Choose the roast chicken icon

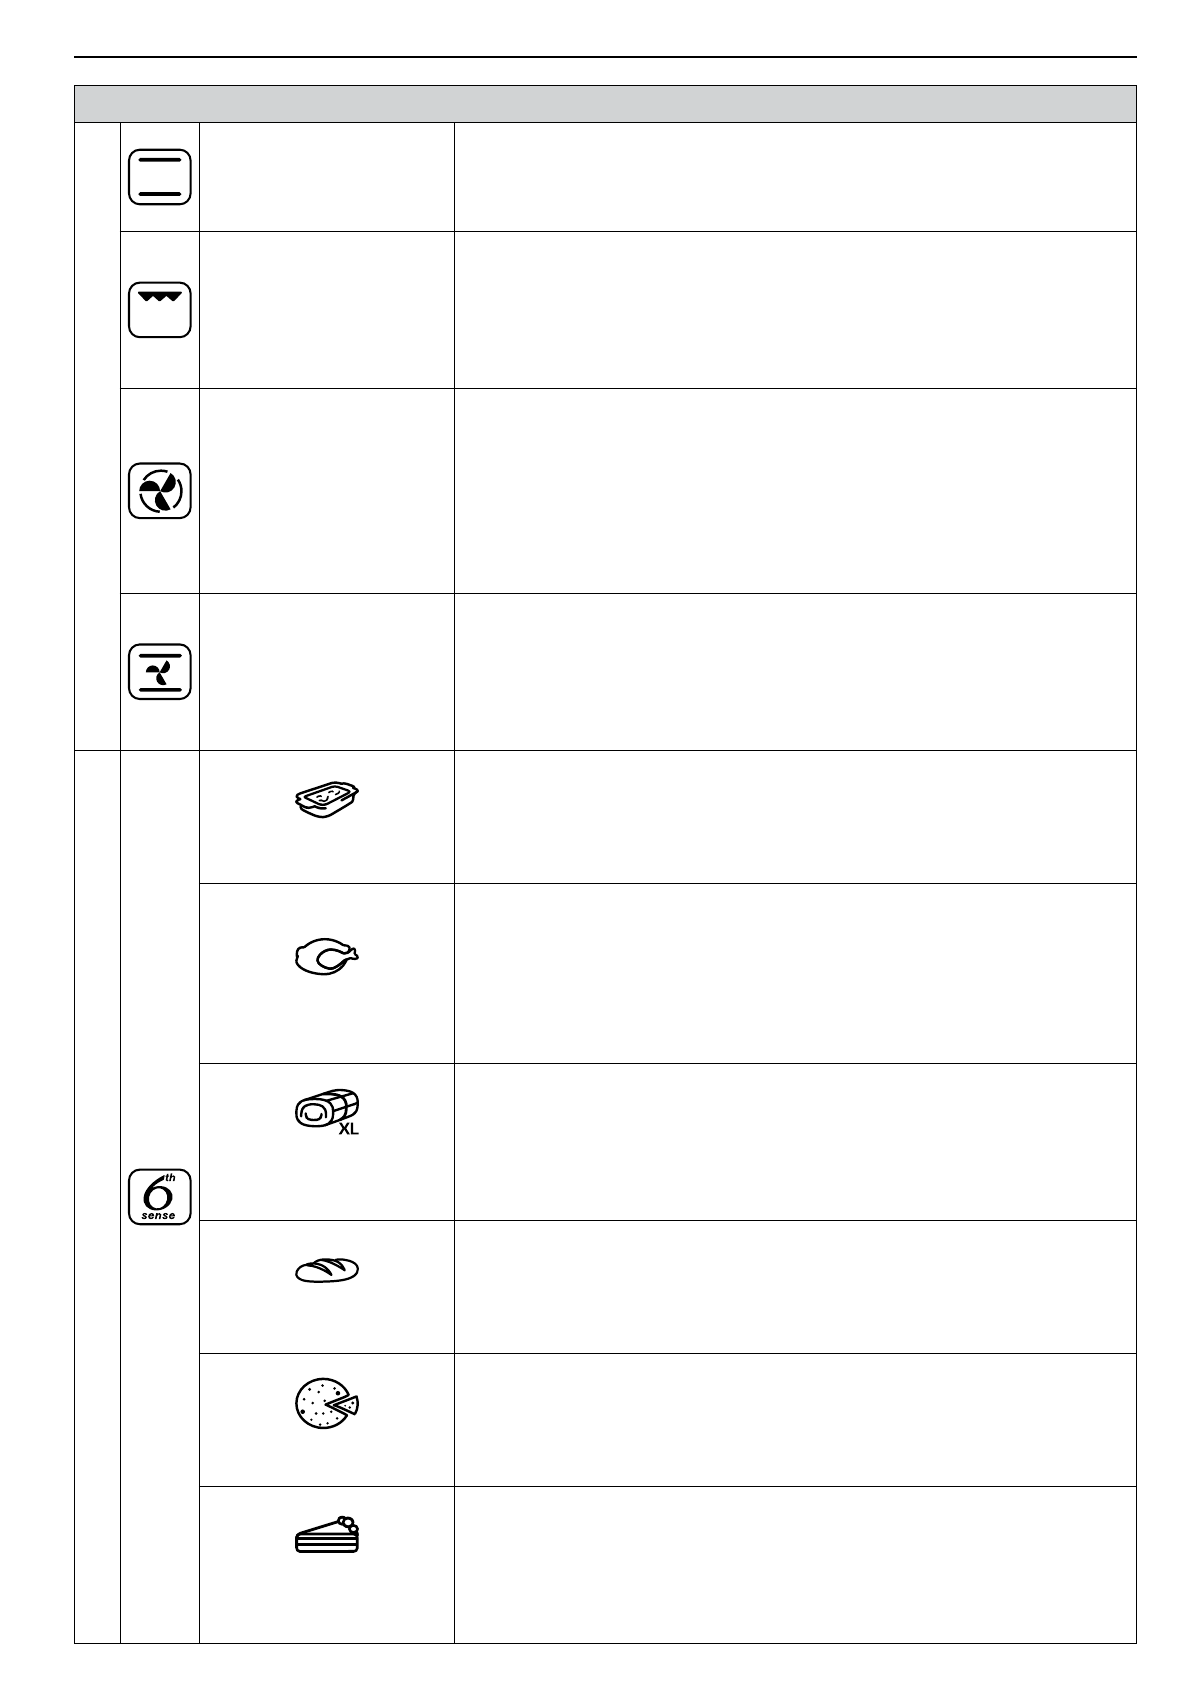[326, 955]
